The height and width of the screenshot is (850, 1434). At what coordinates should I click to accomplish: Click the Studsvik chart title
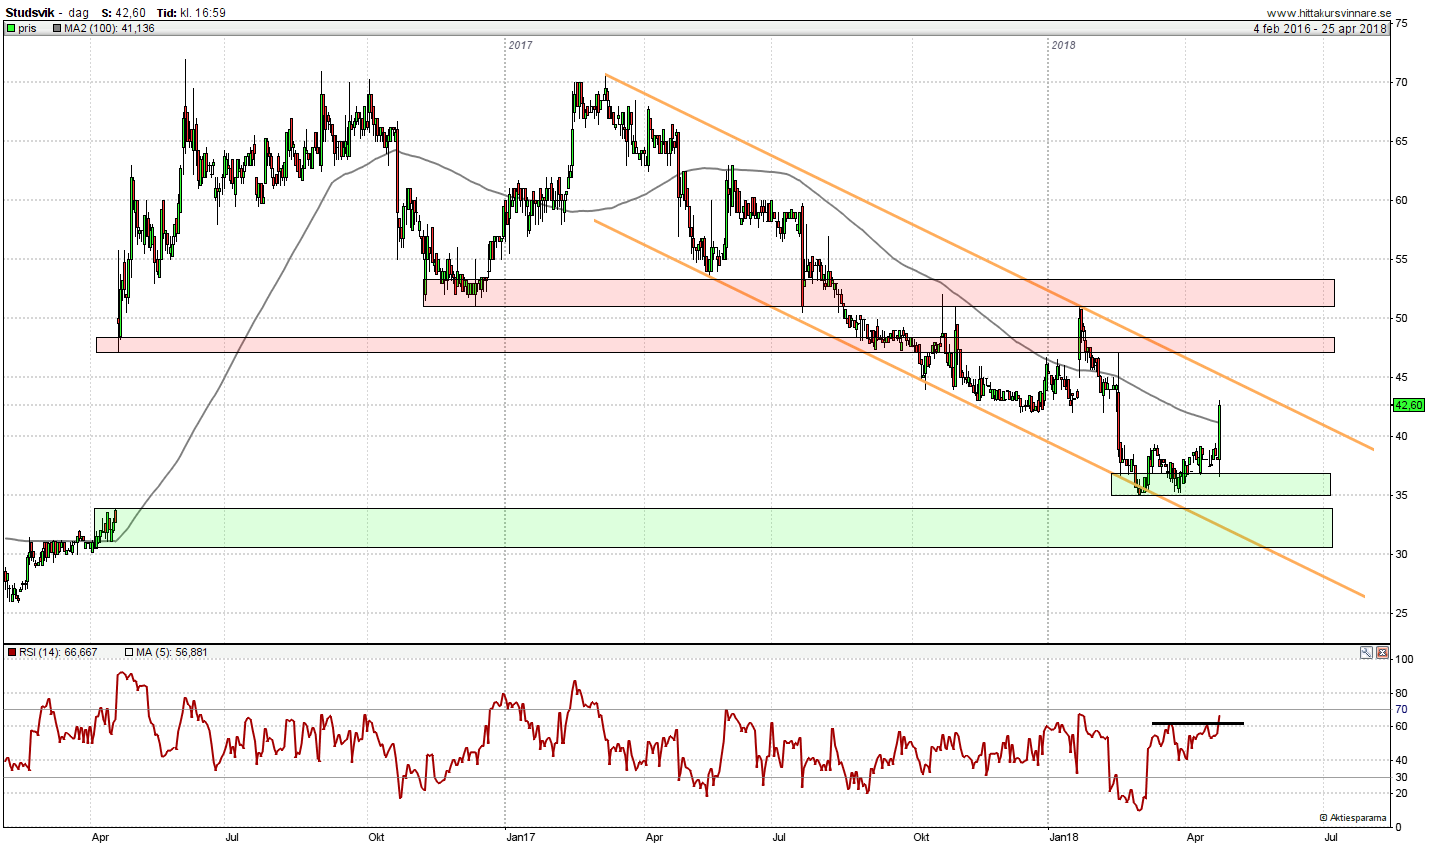pos(30,13)
